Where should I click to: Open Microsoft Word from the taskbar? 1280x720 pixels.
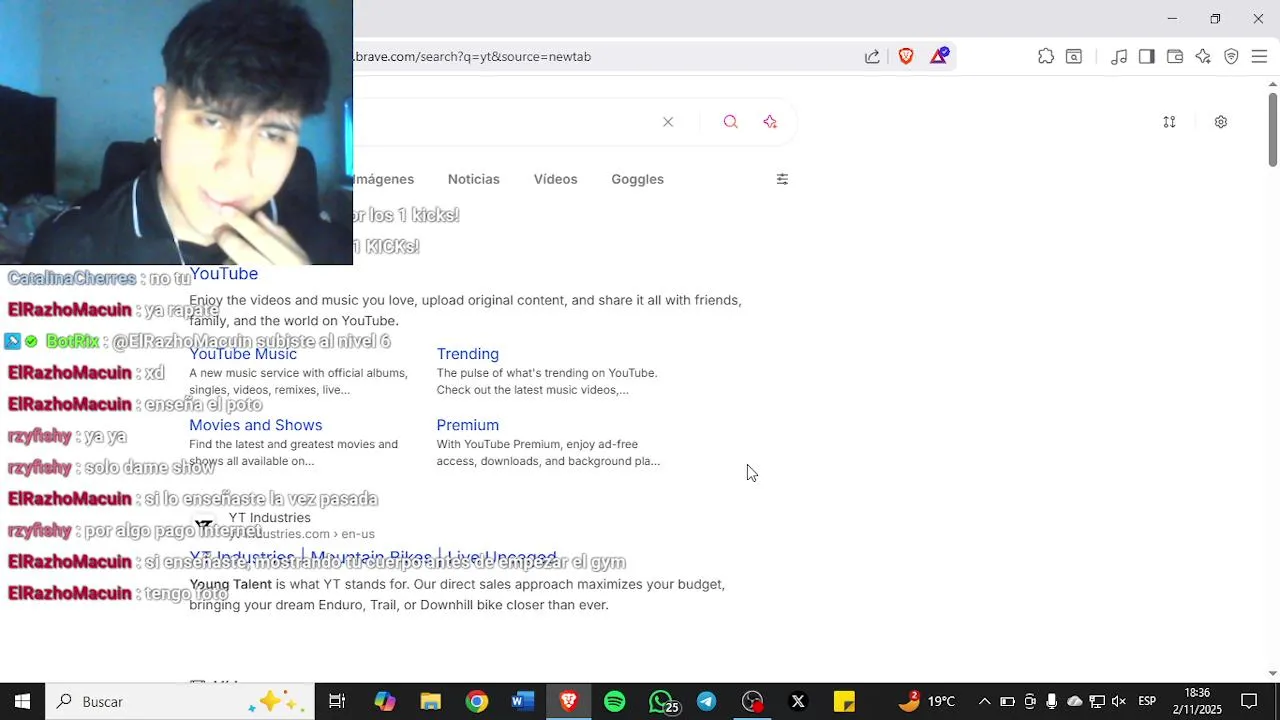tap(522, 702)
